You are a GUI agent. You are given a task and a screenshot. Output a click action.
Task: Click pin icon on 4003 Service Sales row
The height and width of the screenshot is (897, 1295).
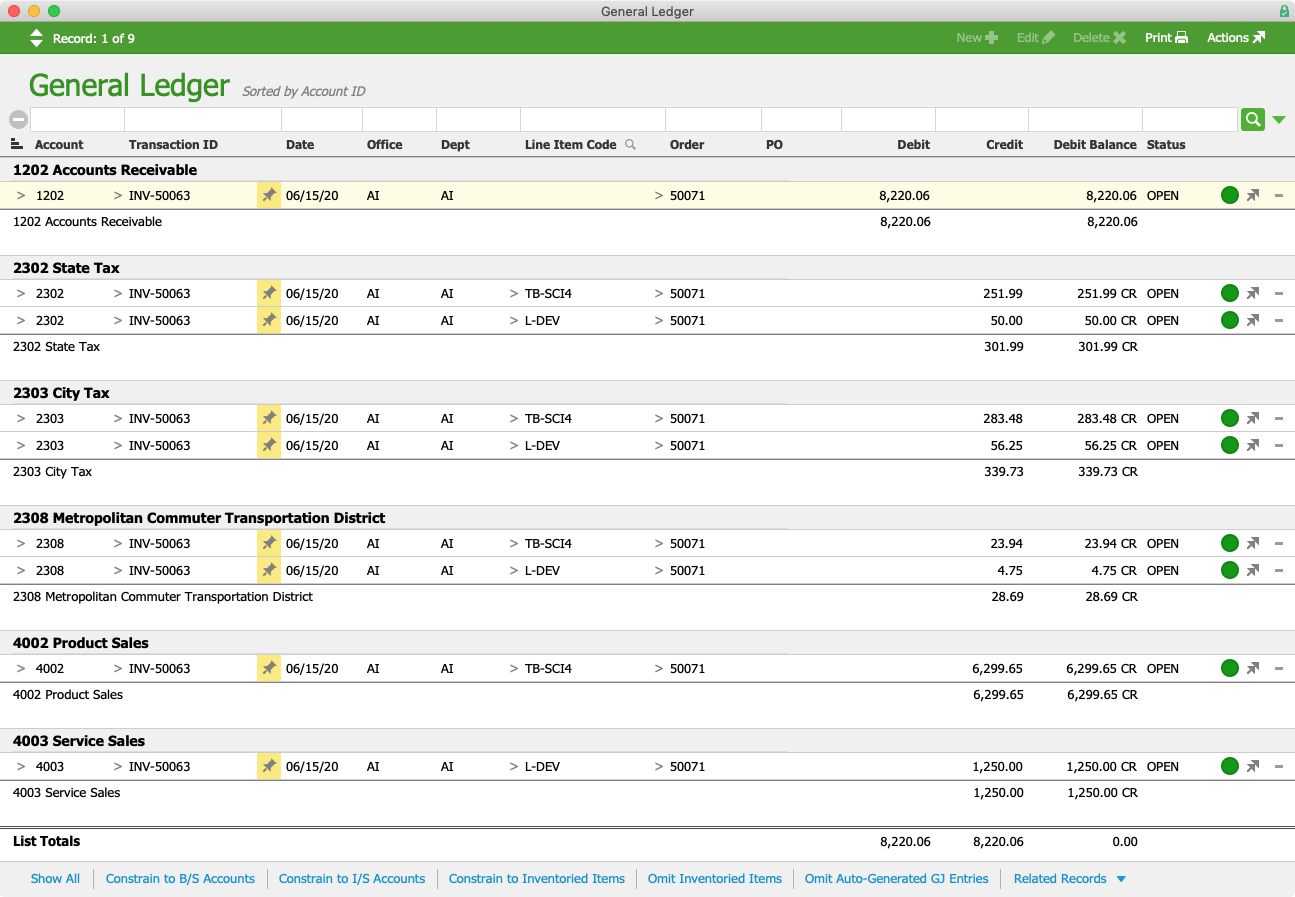click(x=269, y=767)
